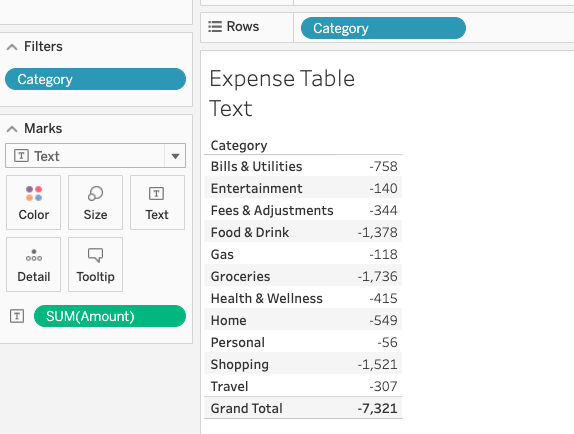This screenshot has height=434, width=574.
Task: Collapse the Marks section chevron
Action: [12, 129]
